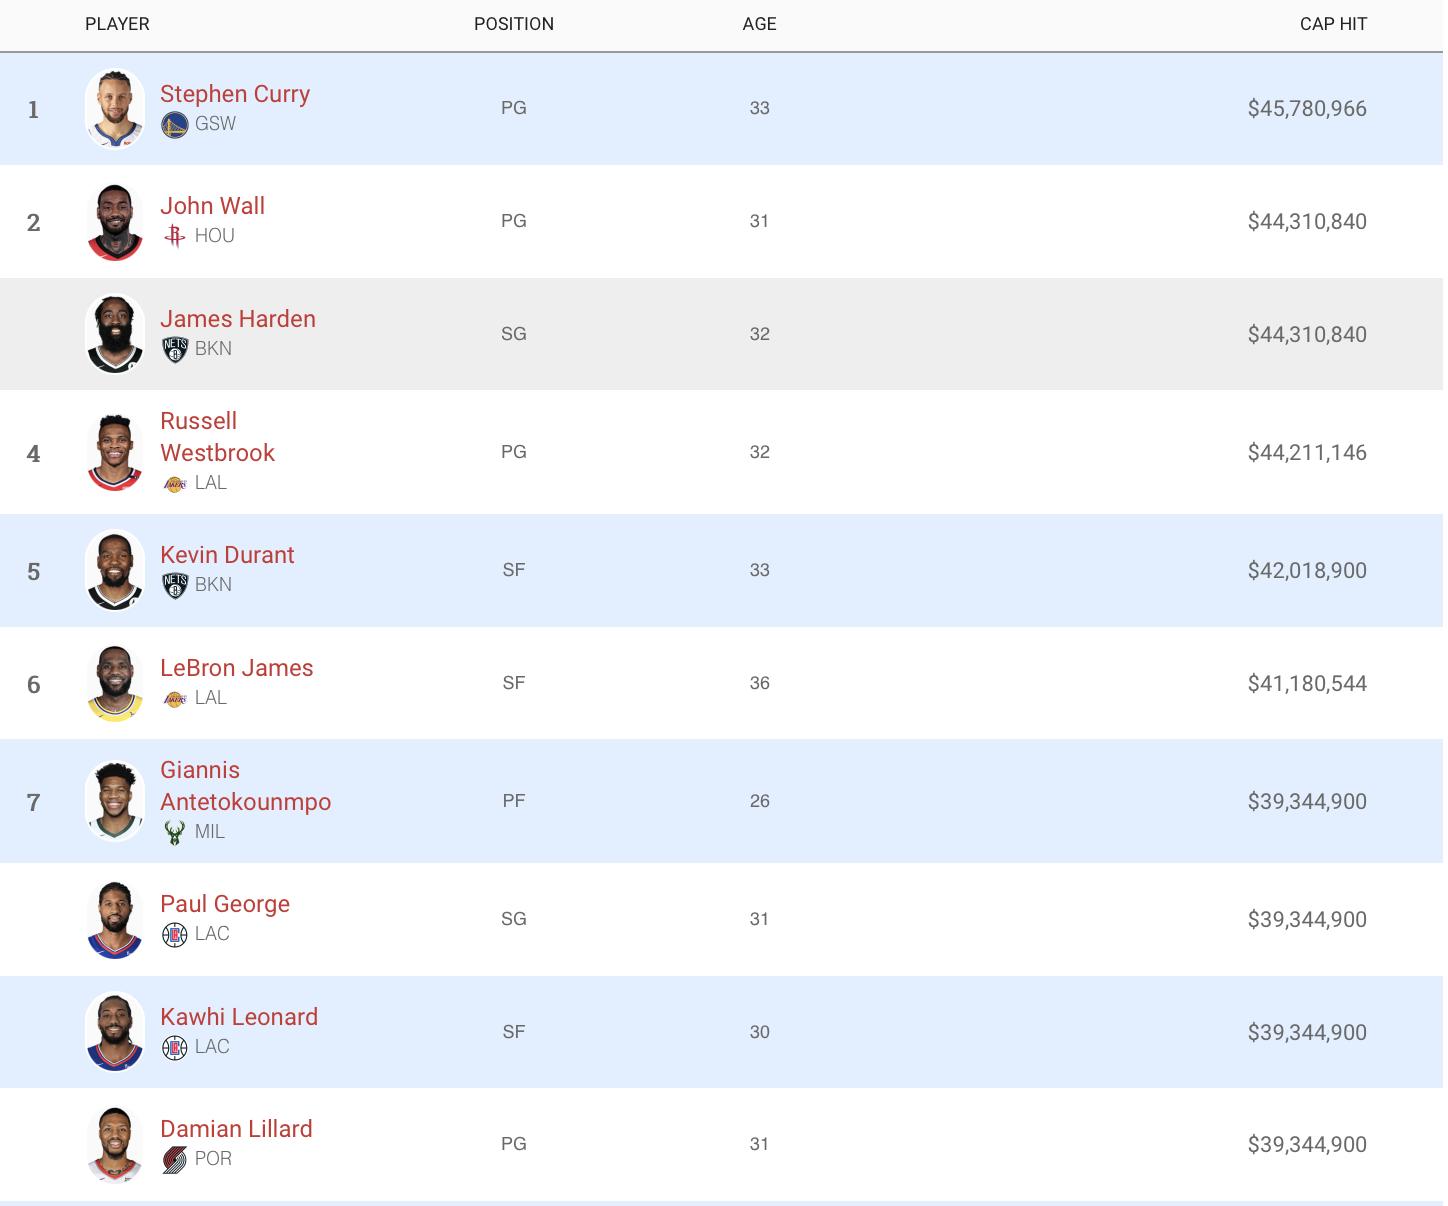Click the Milwaukee Bucks team logo
This screenshot has width=1448, height=1206.
click(174, 833)
